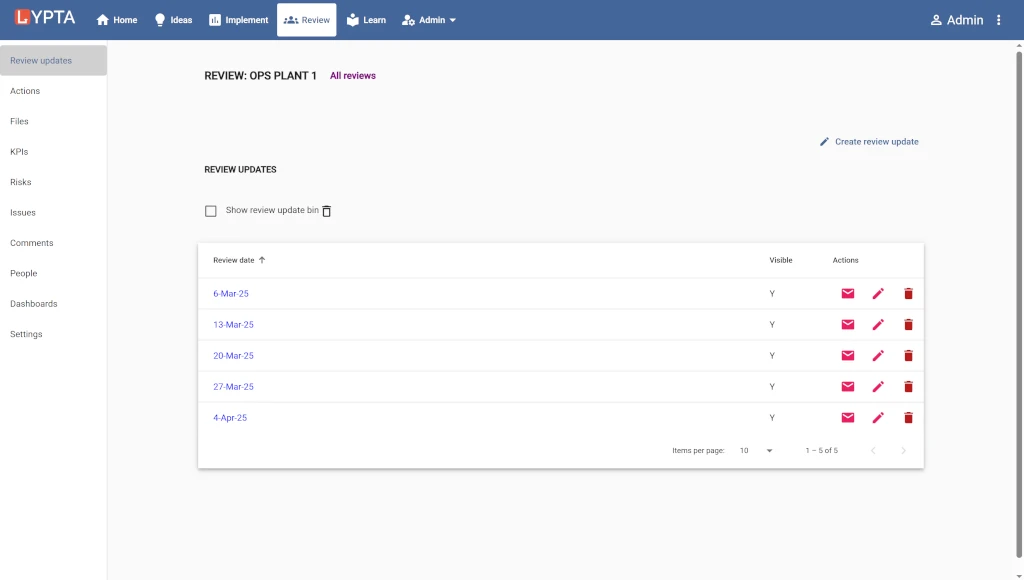Delete the 13-Mar-25 review update

908,325
